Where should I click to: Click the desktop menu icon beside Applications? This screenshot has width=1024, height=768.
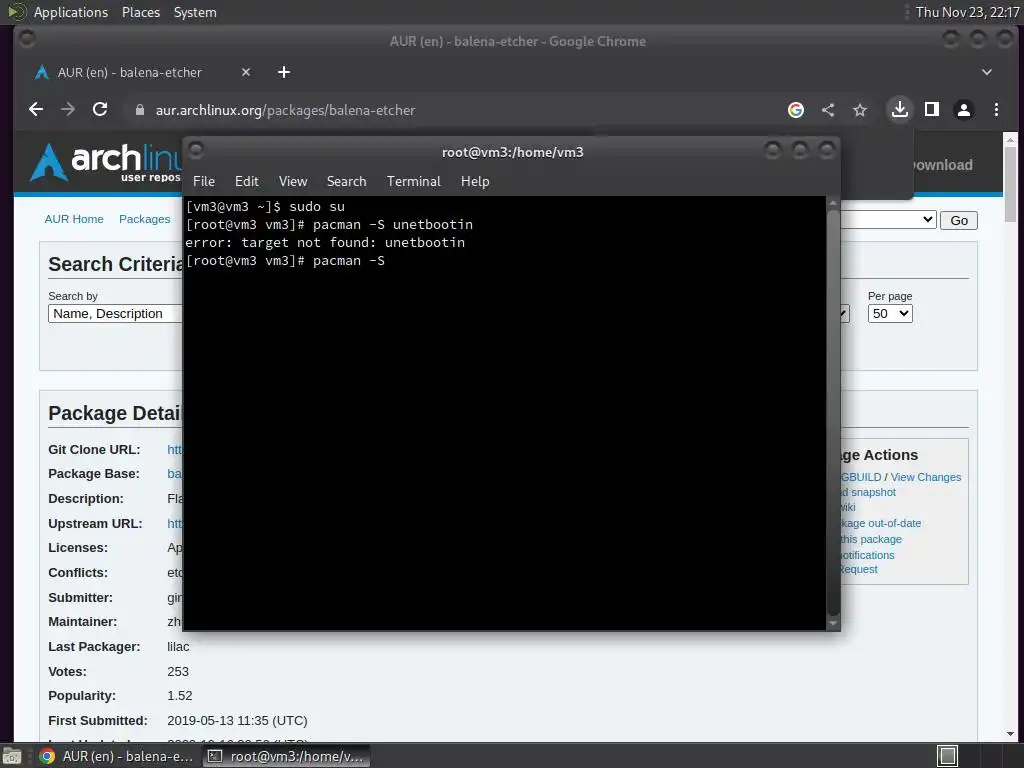point(16,12)
